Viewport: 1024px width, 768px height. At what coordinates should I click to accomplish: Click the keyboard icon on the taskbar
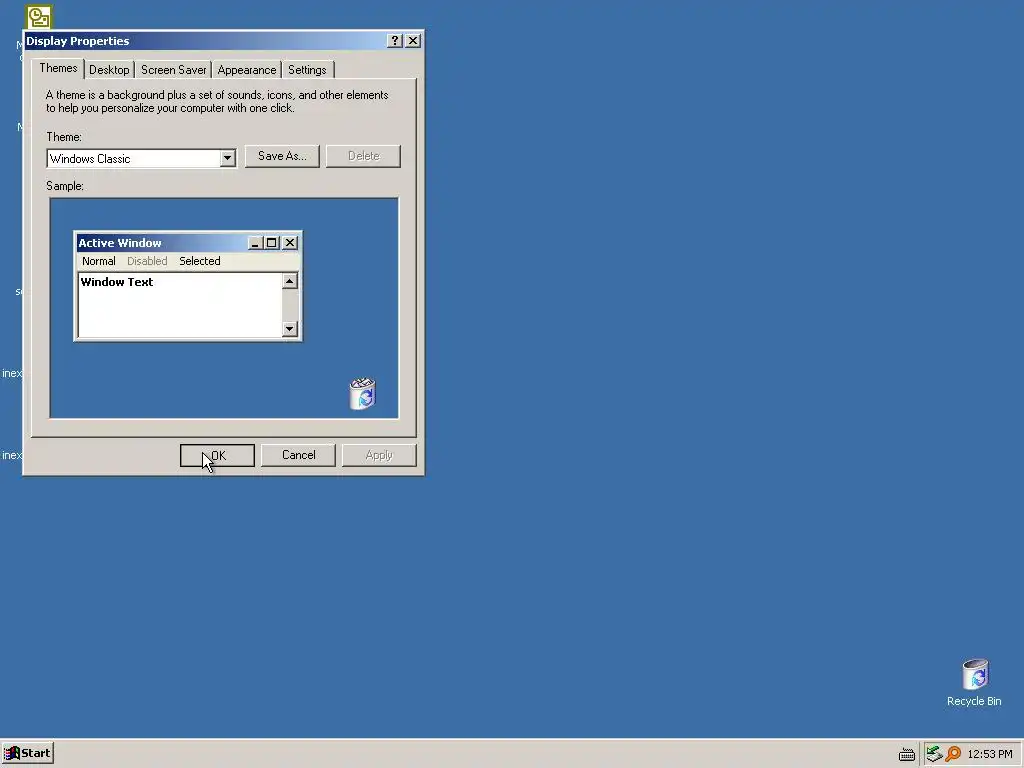pyautogui.click(x=906, y=754)
